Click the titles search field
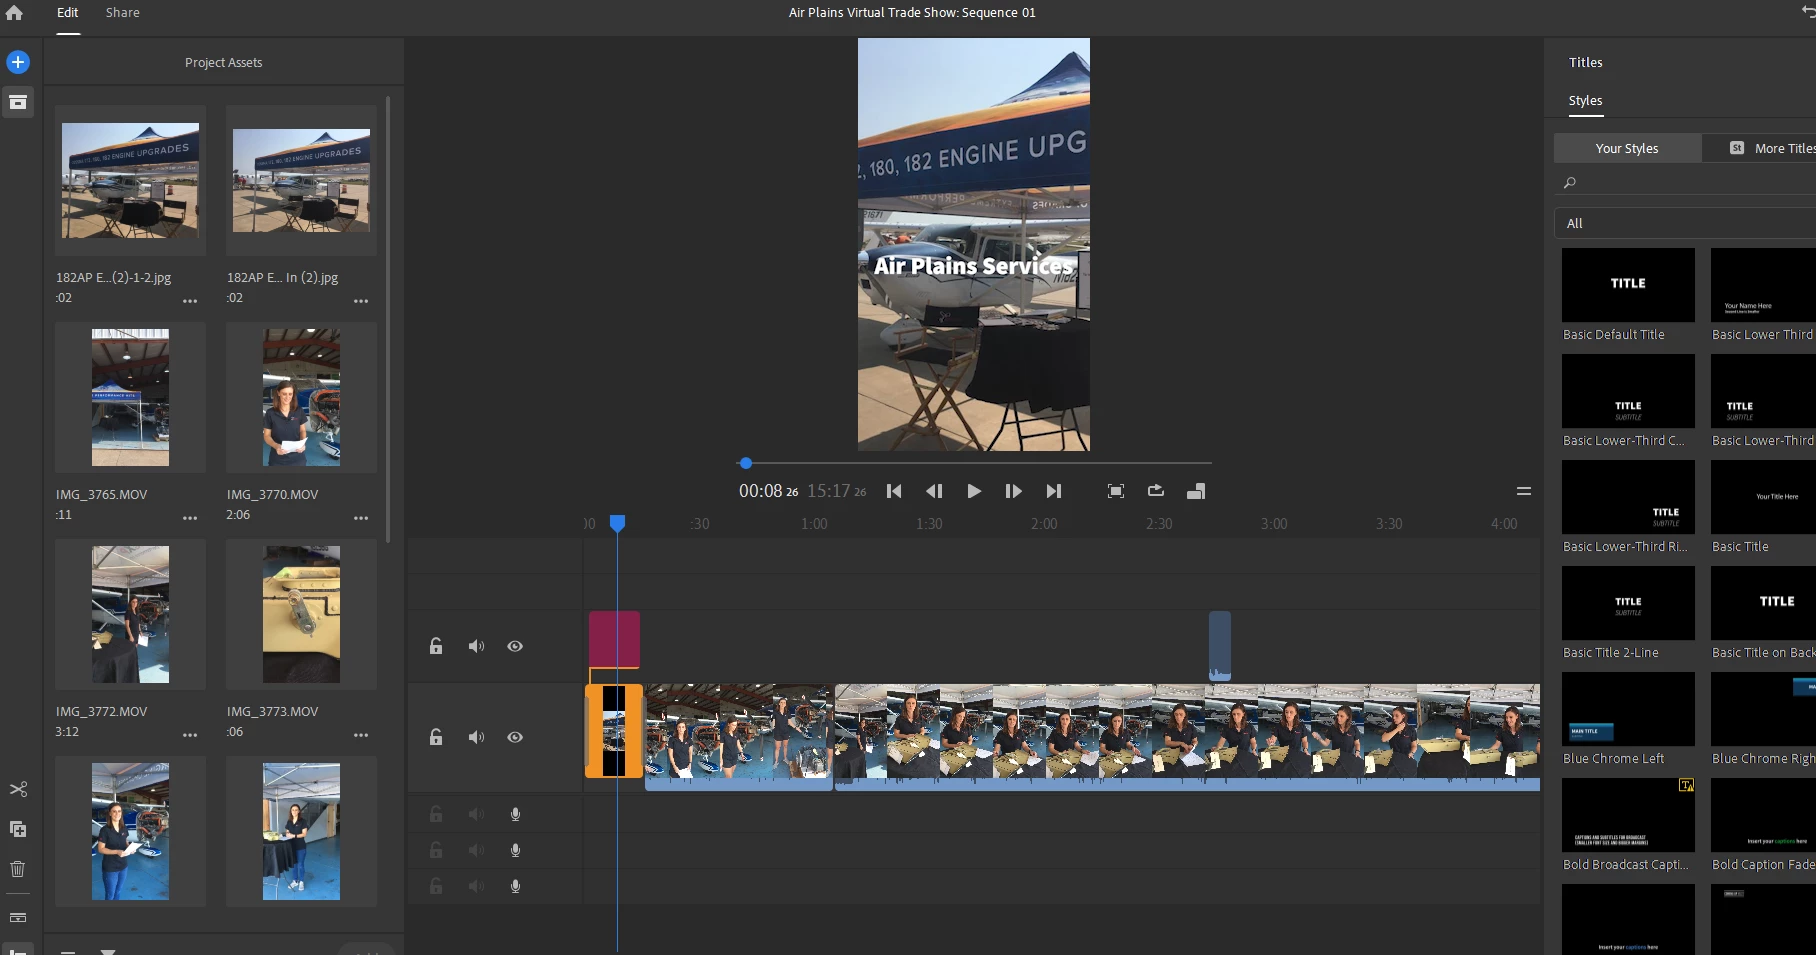This screenshot has height=955, width=1816. (1685, 183)
